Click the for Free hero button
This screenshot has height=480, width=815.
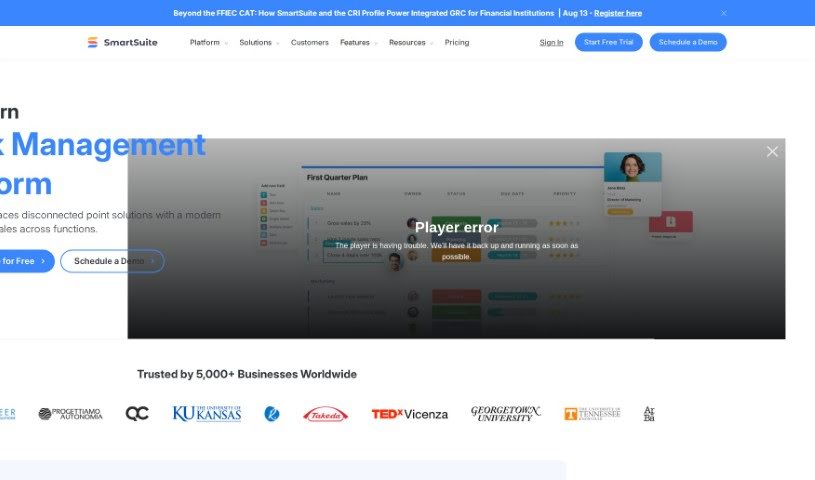[26, 261]
